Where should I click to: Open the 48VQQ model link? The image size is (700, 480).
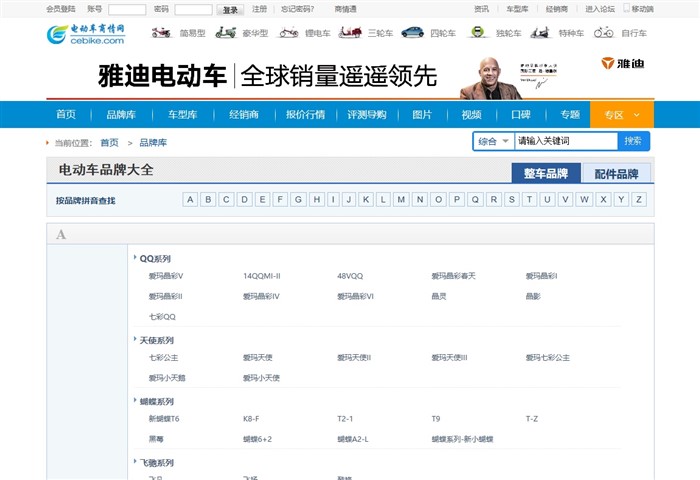tap(350, 276)
